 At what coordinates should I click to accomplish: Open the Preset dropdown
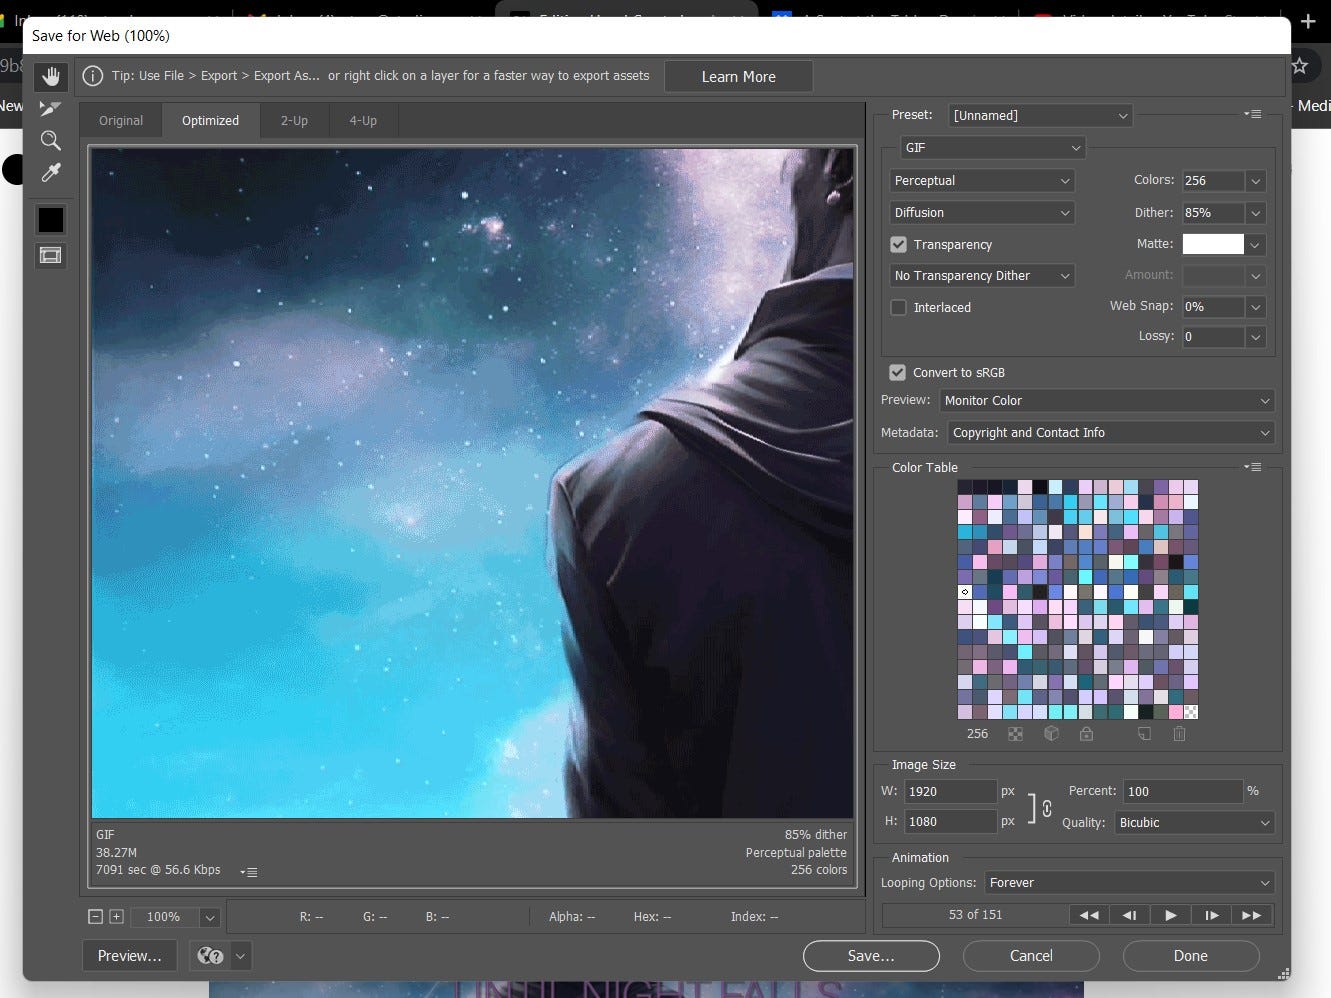click(1040, 115)
